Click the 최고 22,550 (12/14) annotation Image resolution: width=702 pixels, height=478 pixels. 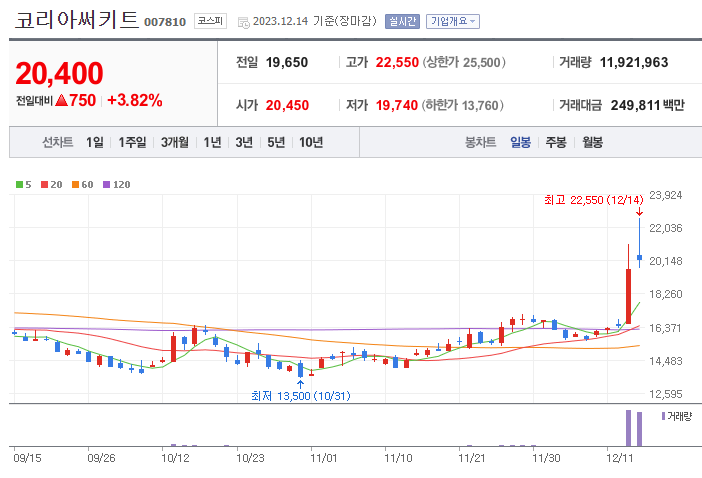pos(594,200)
